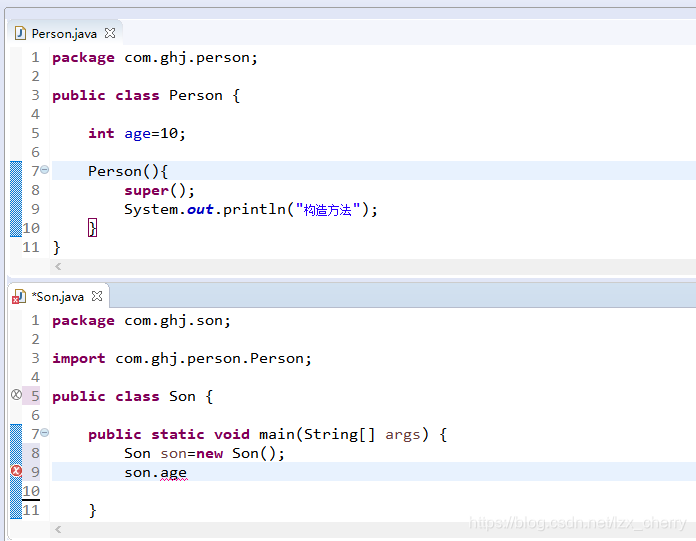The image size is (696, 541).
Task: Click 'Son();' constructor call on line 8
Action: tap(258, 454)
